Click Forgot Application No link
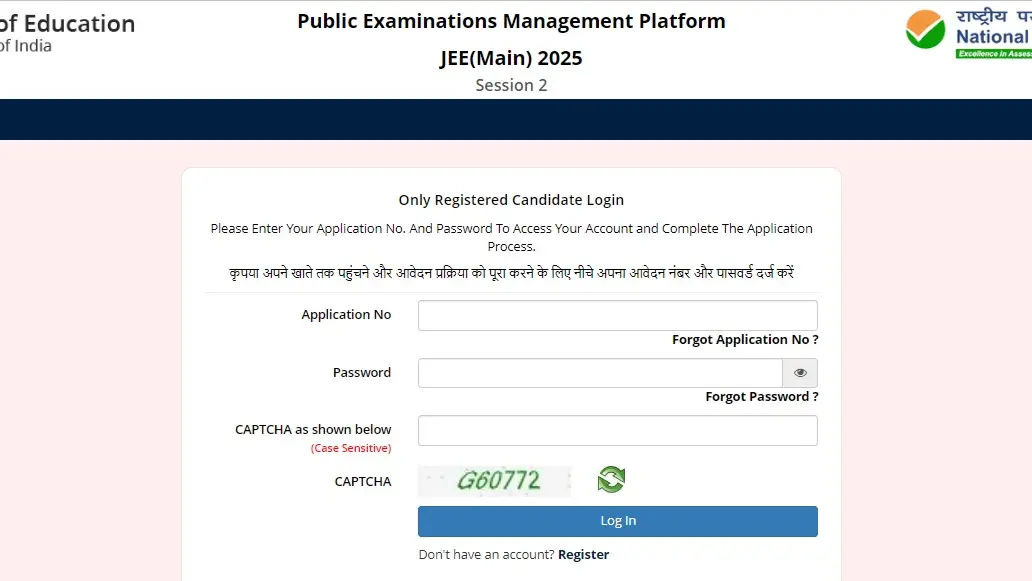Screen dimensions: 1032x581 [744, 339]
